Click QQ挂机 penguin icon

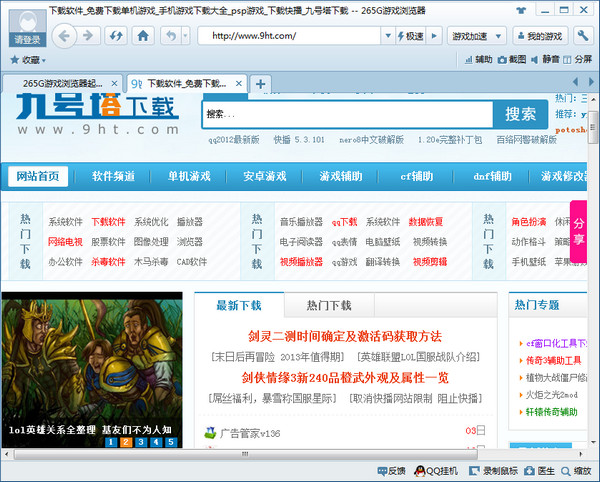tap(421, 471)
